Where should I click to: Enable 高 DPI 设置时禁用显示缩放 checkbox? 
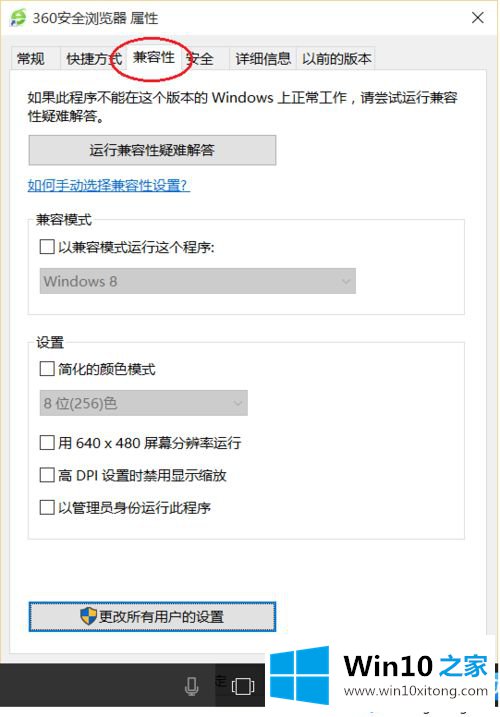(x=47, y=475)
